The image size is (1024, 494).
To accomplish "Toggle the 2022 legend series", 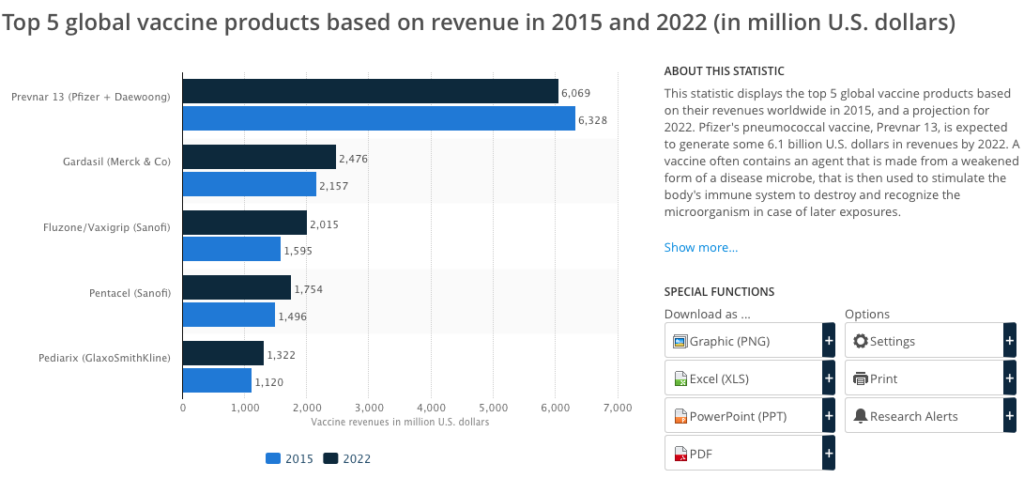I will (x=347, y=459).
